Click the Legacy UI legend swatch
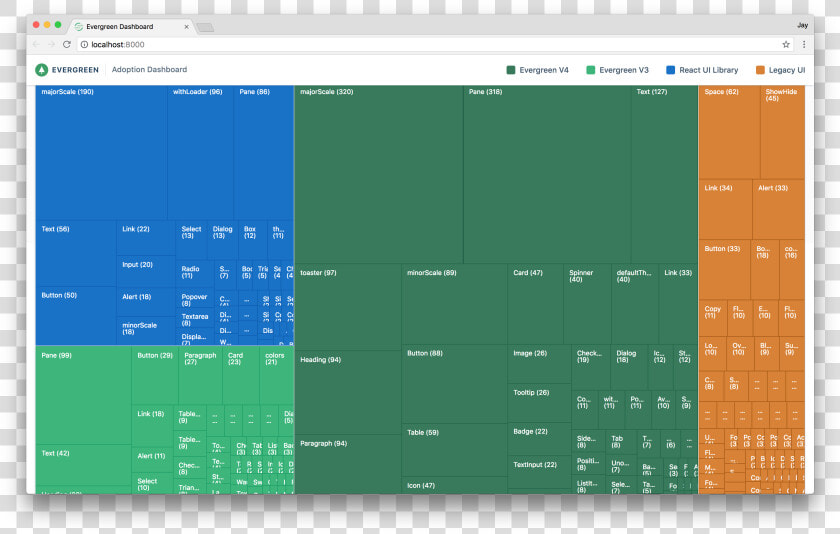Image resolution: width=840 pixels, height=534 pixels. (x=760, y=70)
